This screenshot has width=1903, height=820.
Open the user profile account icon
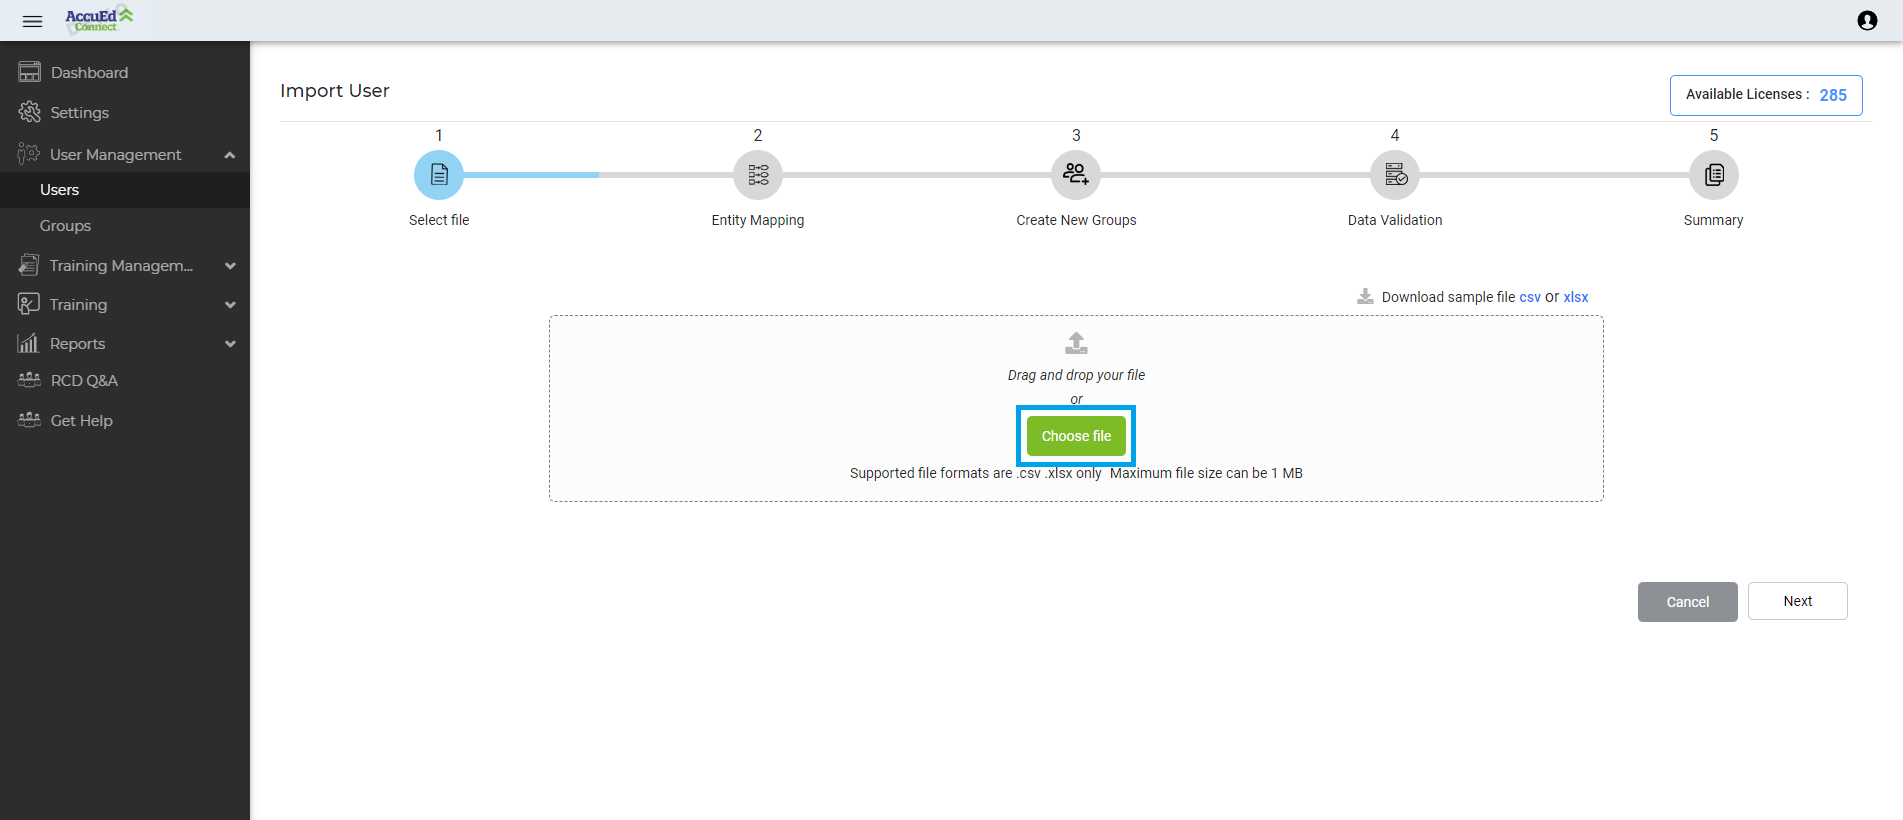(1867, 21)
